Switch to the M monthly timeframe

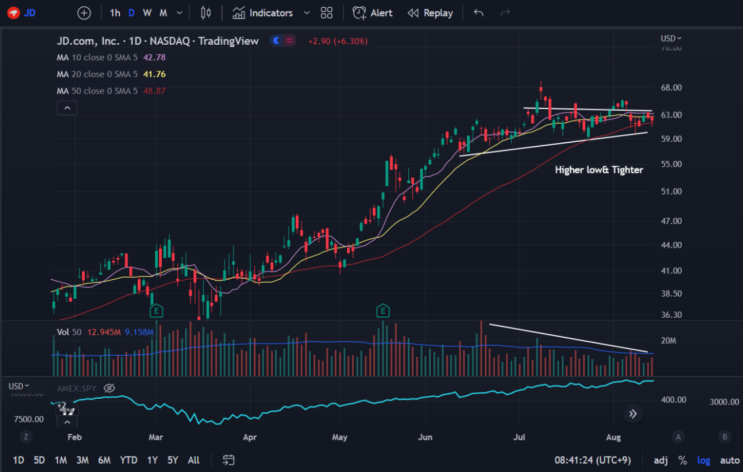click(163, 13)
